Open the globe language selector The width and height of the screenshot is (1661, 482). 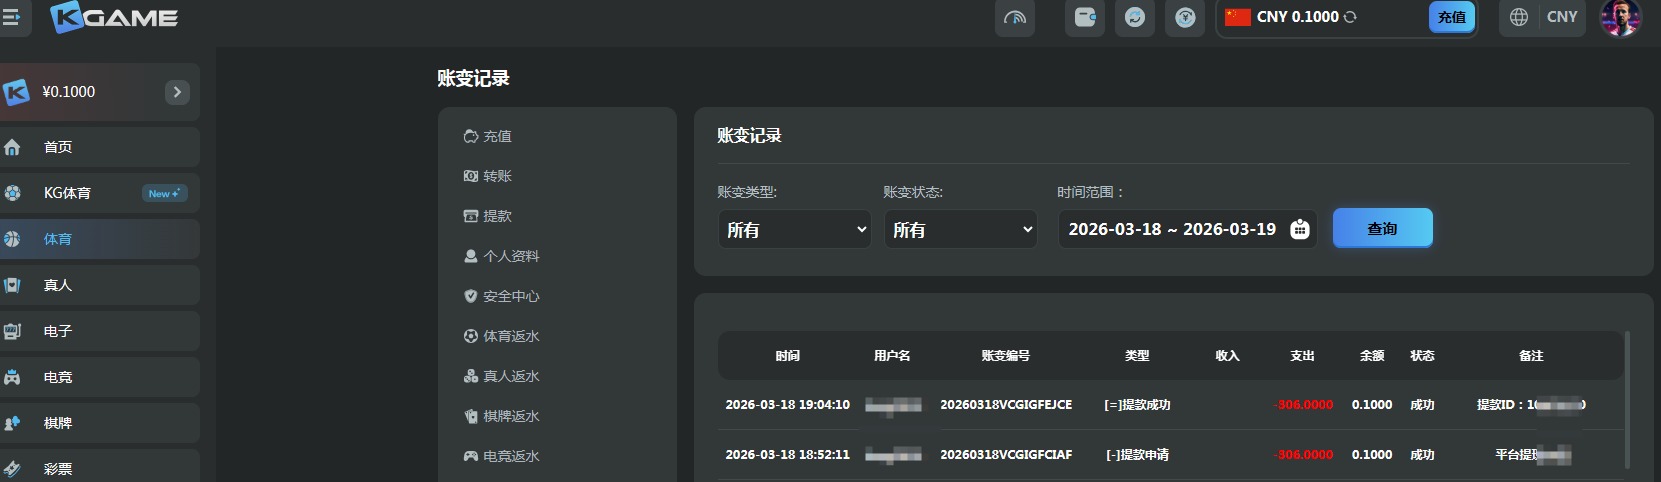(1519, 17)
